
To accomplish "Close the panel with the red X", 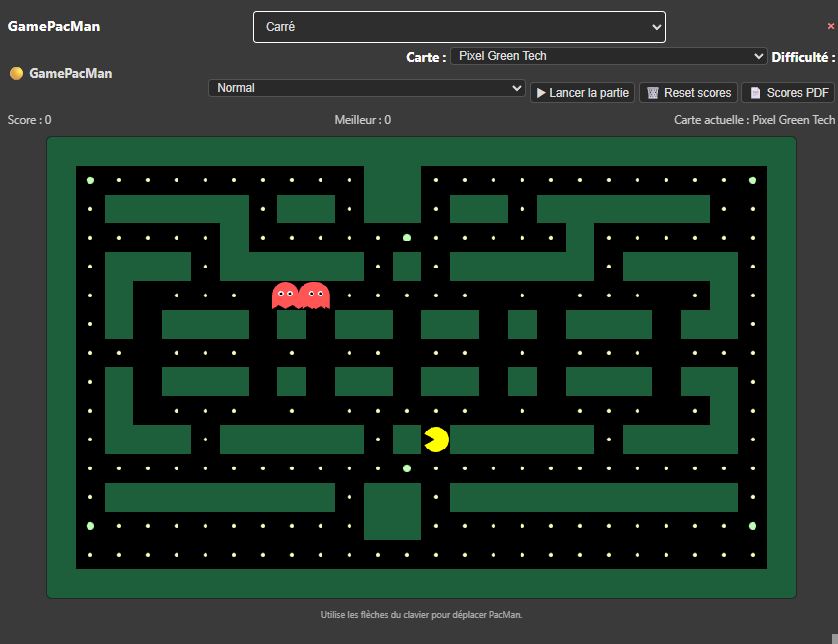I will (830, 27).
